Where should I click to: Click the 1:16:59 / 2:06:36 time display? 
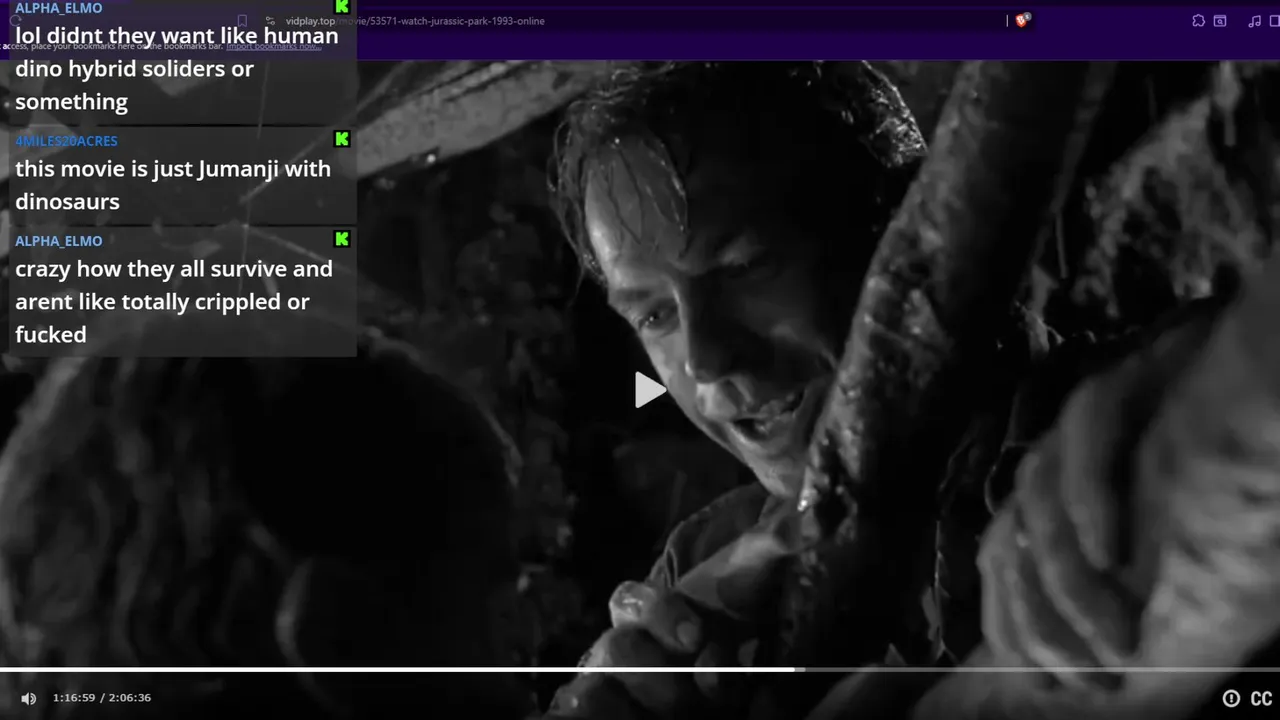(102, 698)
